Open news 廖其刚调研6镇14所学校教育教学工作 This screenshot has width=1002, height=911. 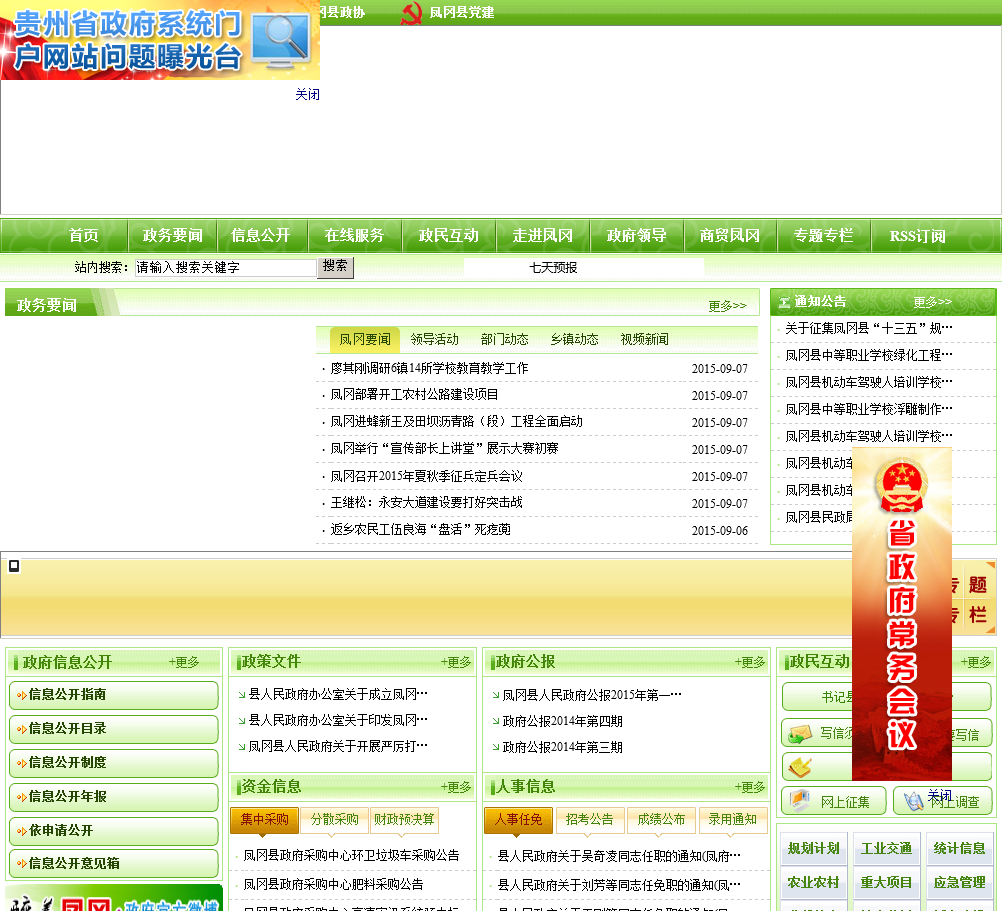click(429, 369)
